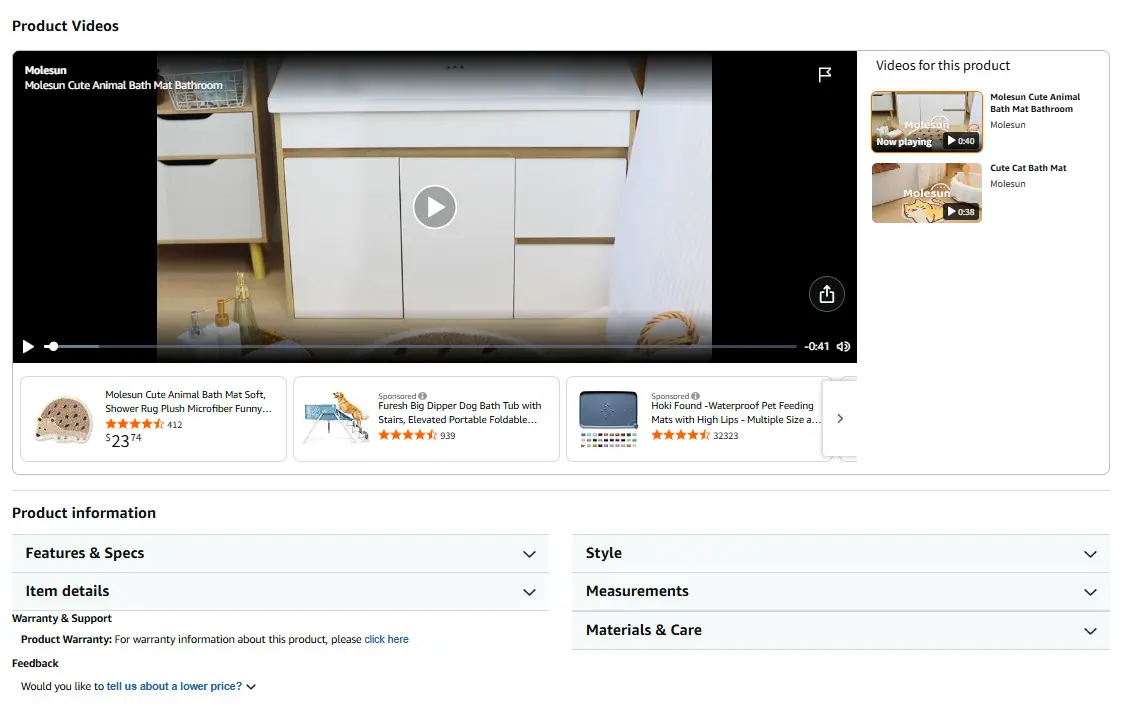This screenshot has height=712, width=1125.
Task: Expand the Materials & Care section
Action: point(841,630)
